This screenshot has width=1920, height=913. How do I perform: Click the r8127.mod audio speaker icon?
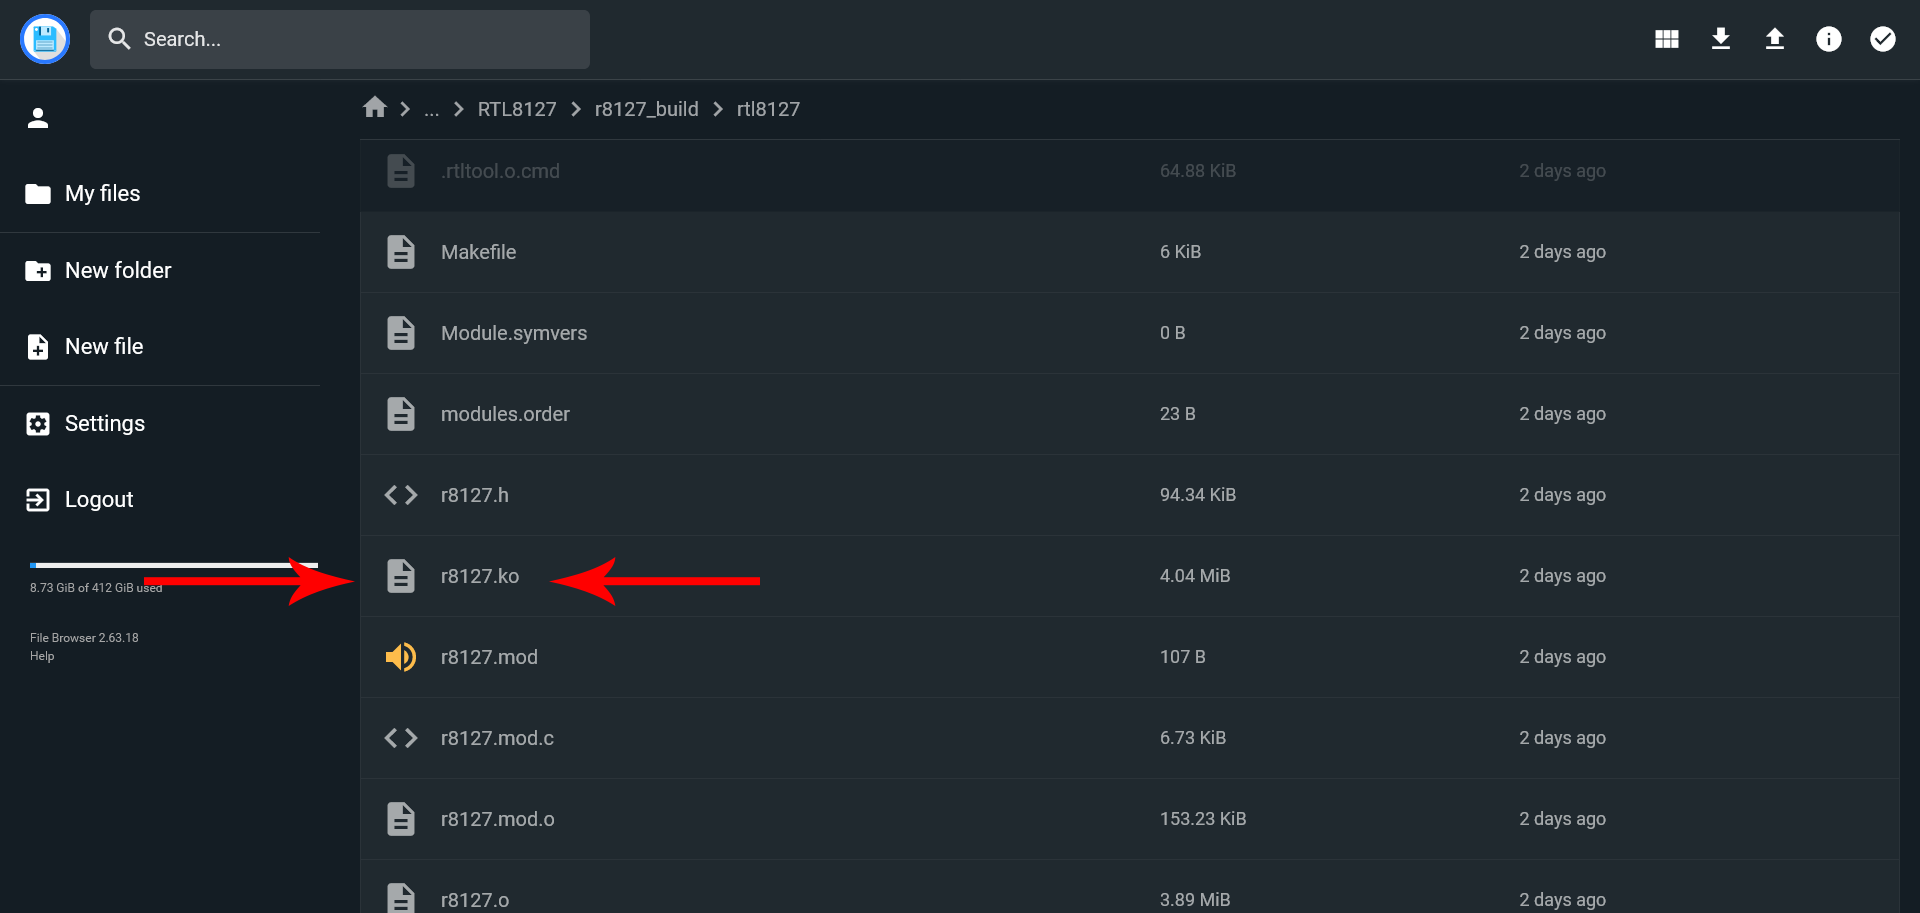(401, 657)
